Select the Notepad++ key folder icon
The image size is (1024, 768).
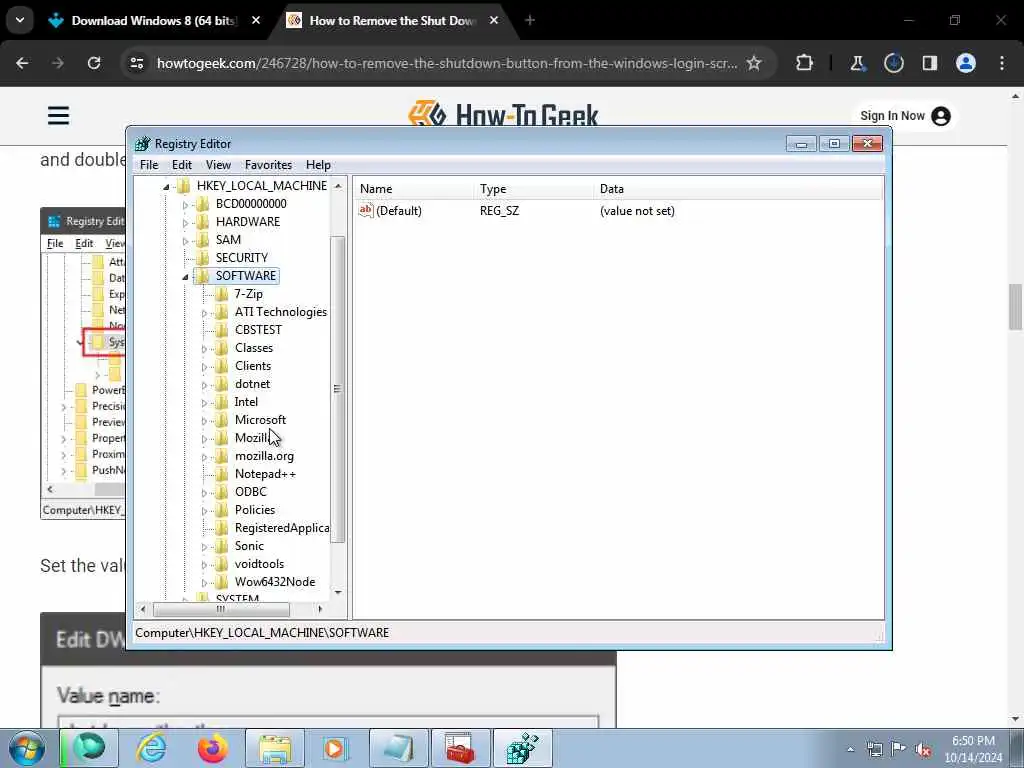tap(222, 473)
